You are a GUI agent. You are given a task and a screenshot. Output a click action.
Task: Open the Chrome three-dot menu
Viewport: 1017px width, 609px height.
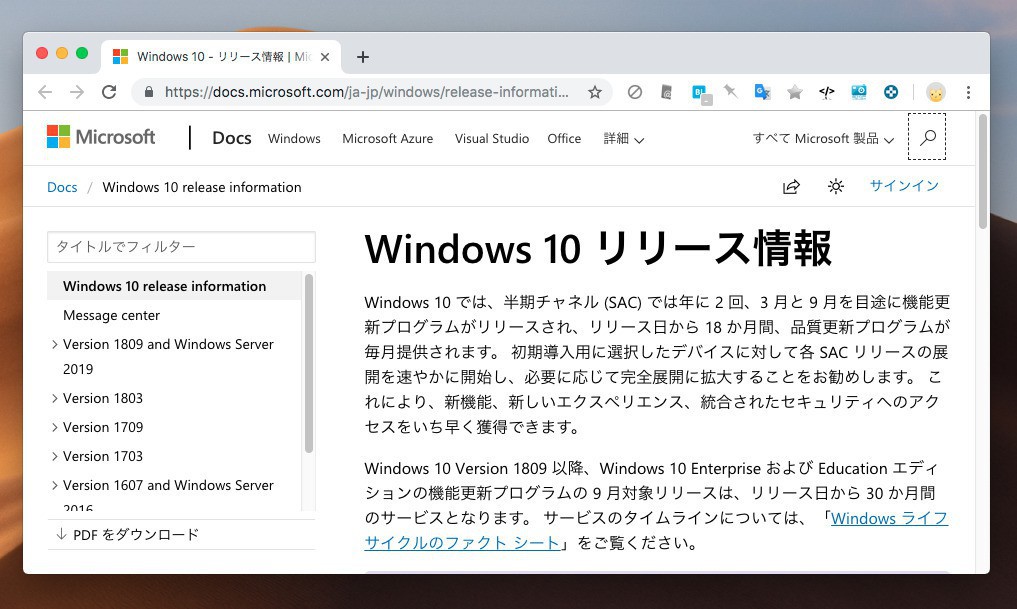[x=968, y=92]
